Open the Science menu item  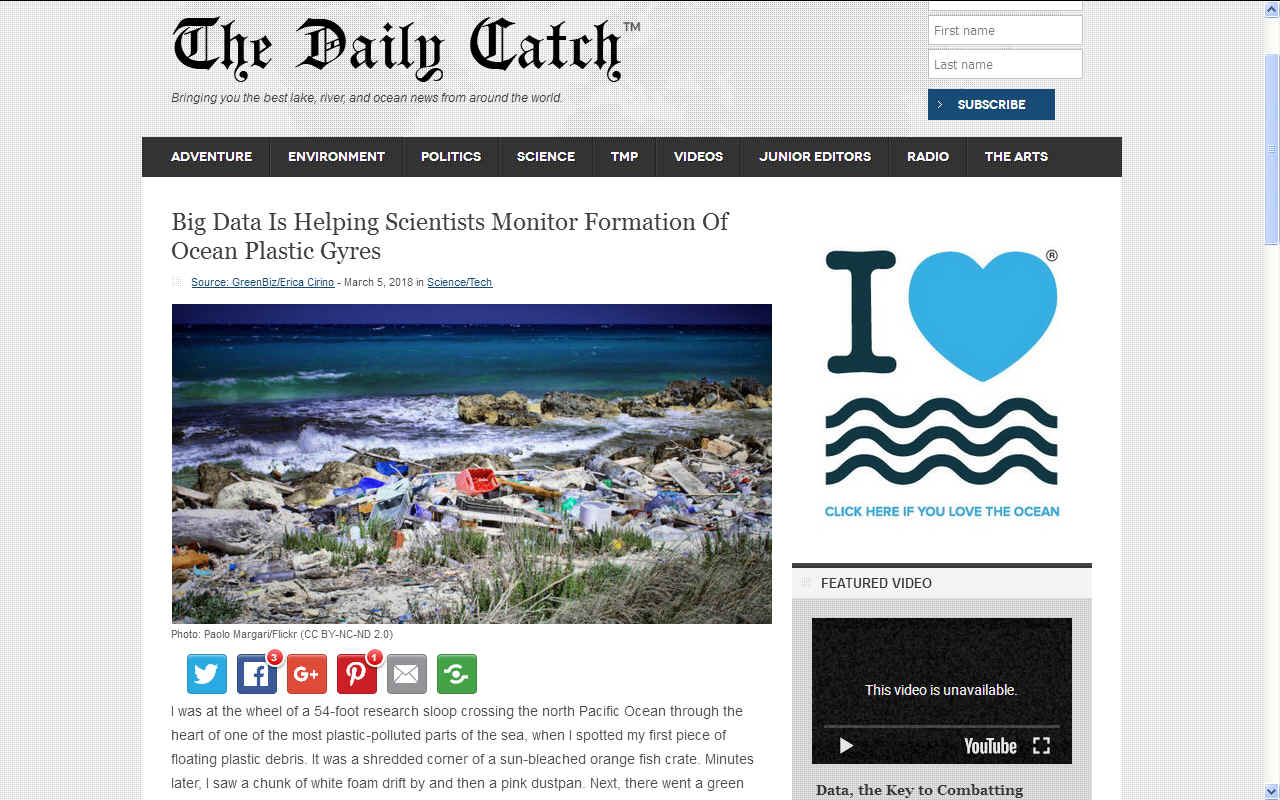click(x=546, y=157)
